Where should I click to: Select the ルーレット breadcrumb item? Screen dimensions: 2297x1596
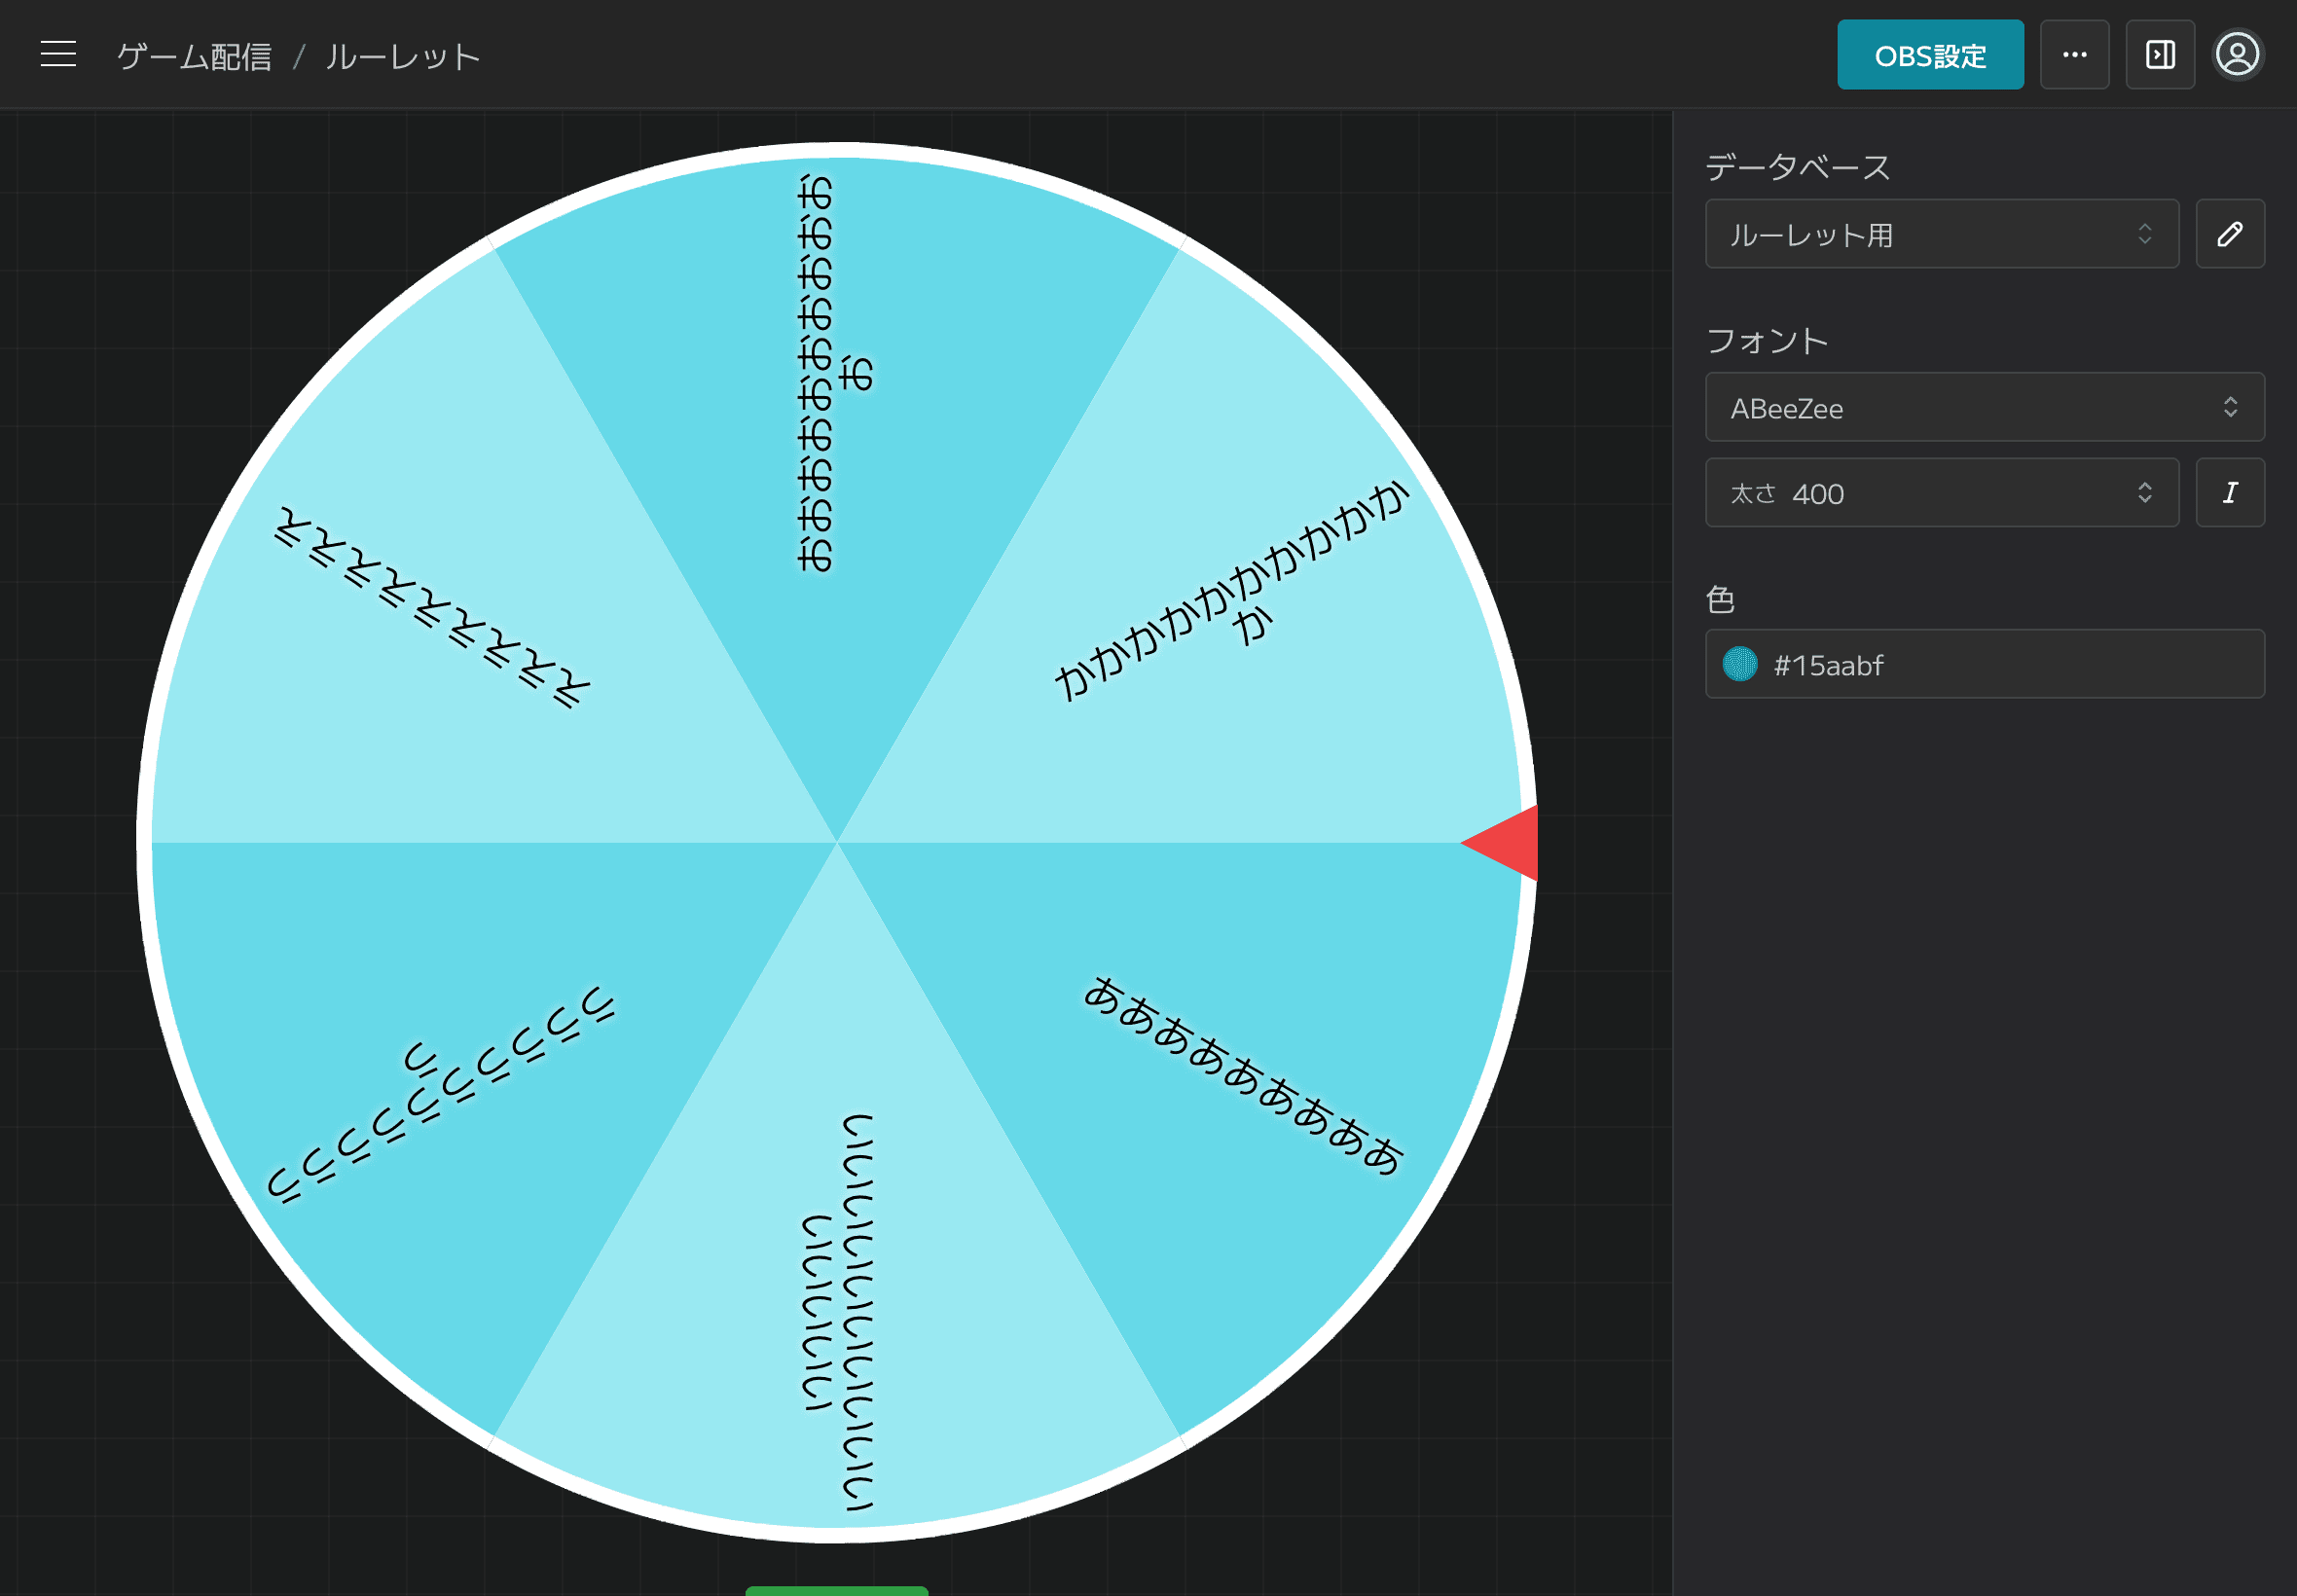(x=403, y=57)
